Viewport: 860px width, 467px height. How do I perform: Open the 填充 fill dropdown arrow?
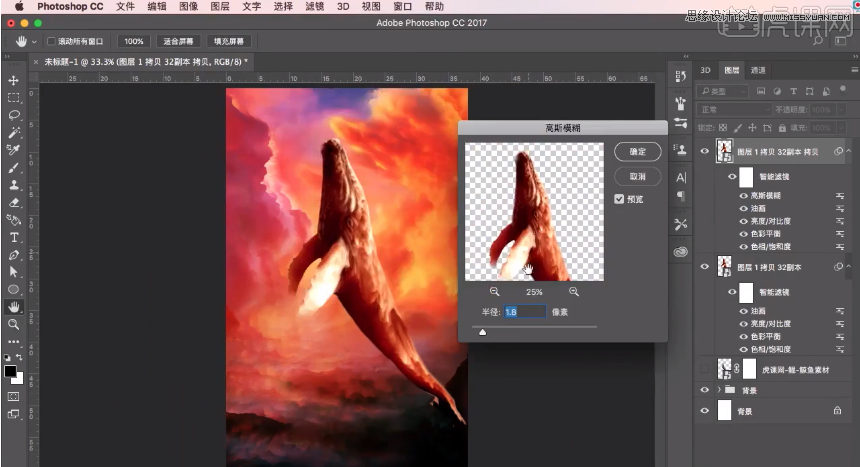point(841,128)
